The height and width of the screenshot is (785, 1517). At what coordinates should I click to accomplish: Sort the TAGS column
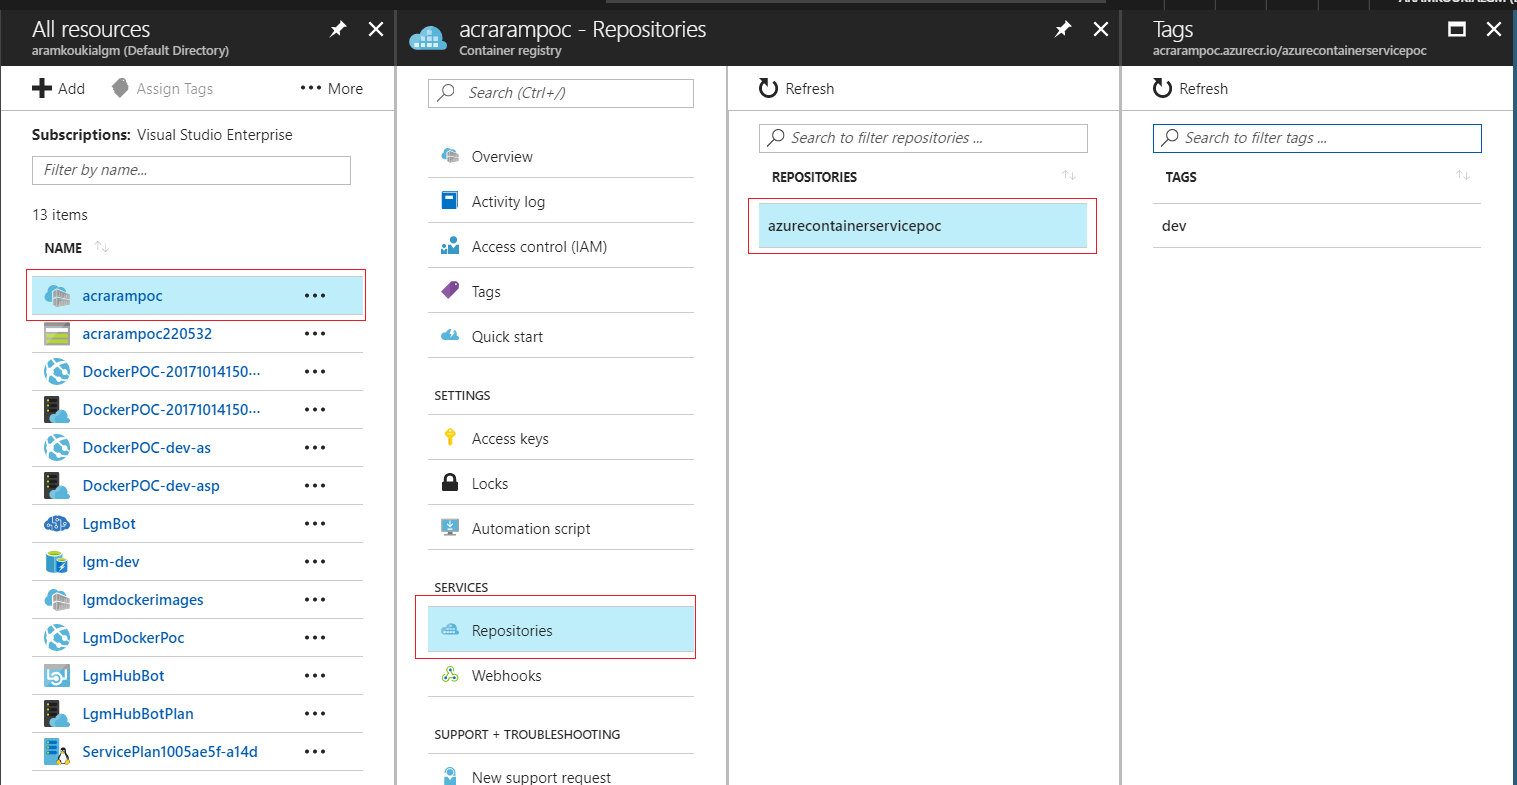coord(1463,176)
